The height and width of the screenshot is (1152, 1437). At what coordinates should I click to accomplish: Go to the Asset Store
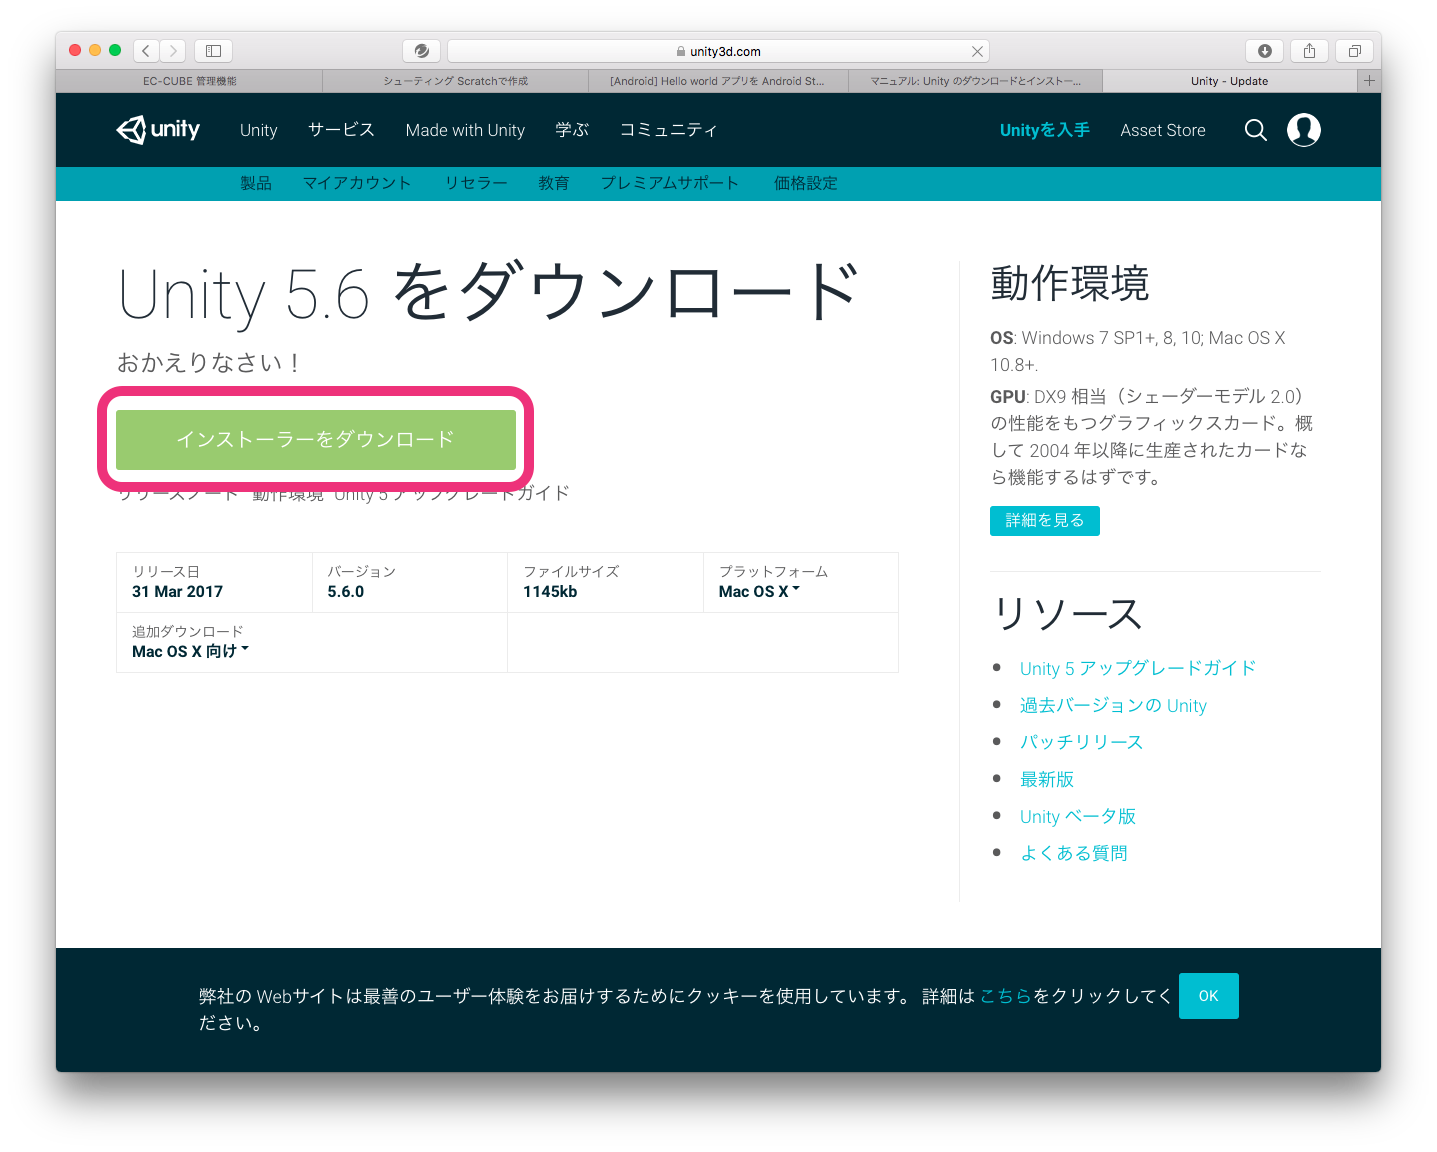[x=1162, y=130]
